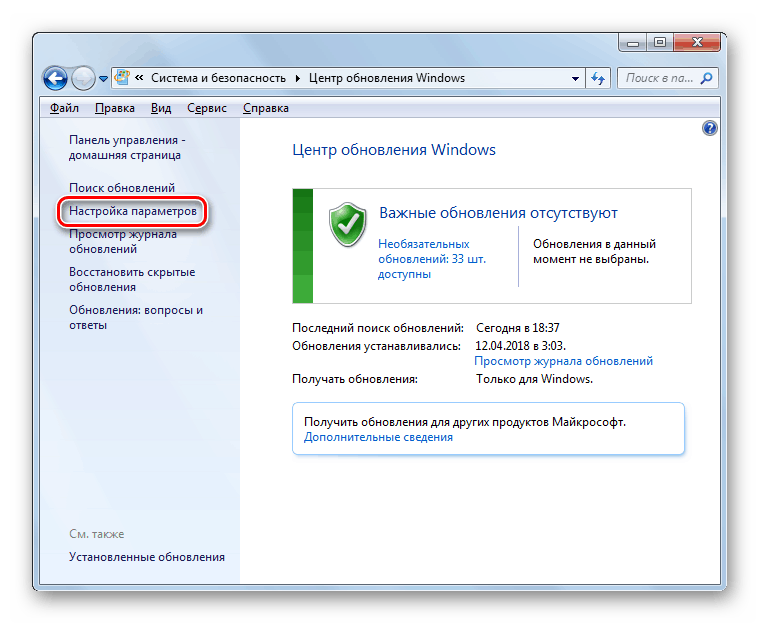The height and width of the screenshot is (624, 760).
Task: Click the Back navigation arrow
Action: (55, 78)
